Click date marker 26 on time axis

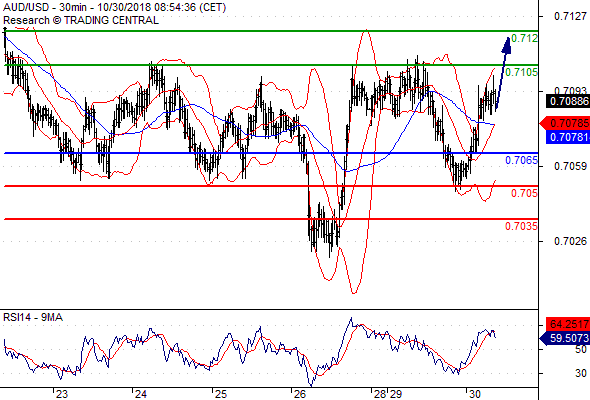[299, 394]
